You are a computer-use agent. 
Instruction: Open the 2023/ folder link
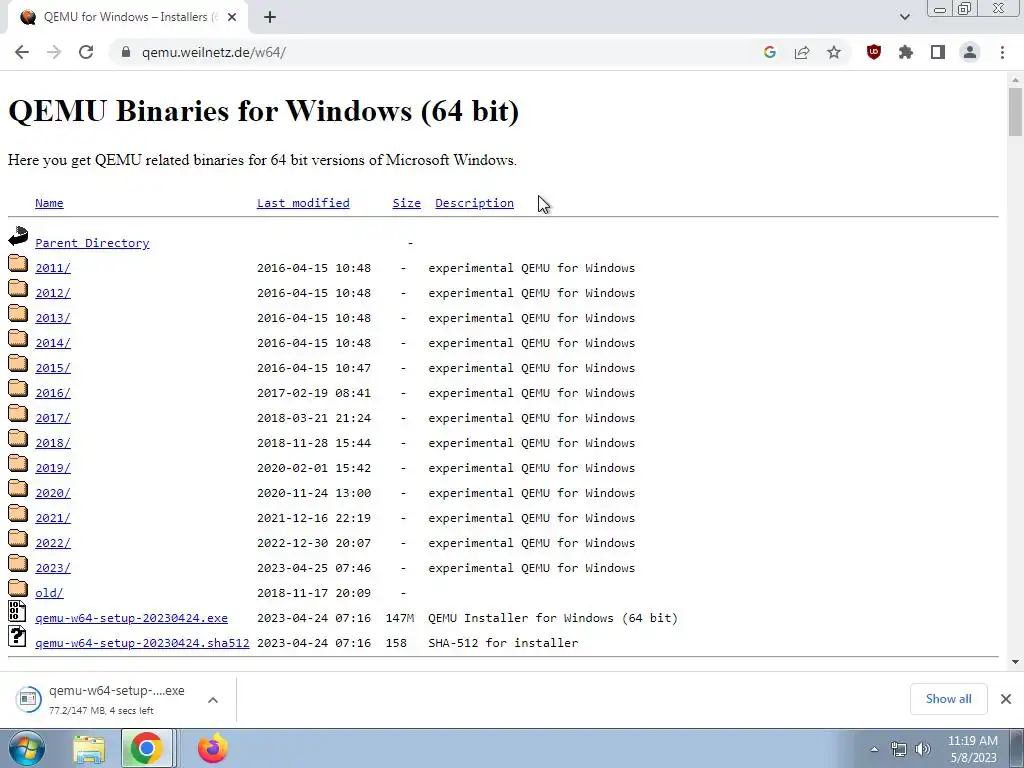tap(53, 568)
